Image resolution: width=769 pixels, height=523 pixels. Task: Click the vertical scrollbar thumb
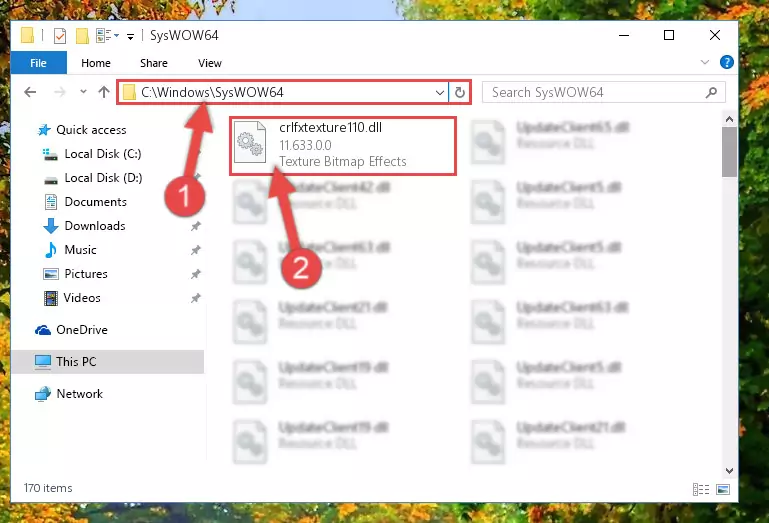pos(729,152)
